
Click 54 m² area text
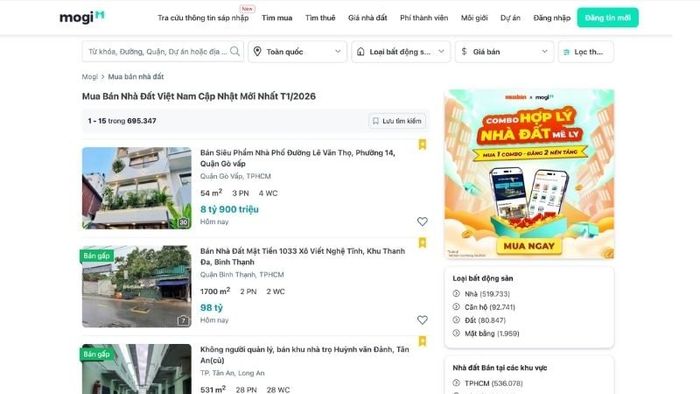(211, 193)
